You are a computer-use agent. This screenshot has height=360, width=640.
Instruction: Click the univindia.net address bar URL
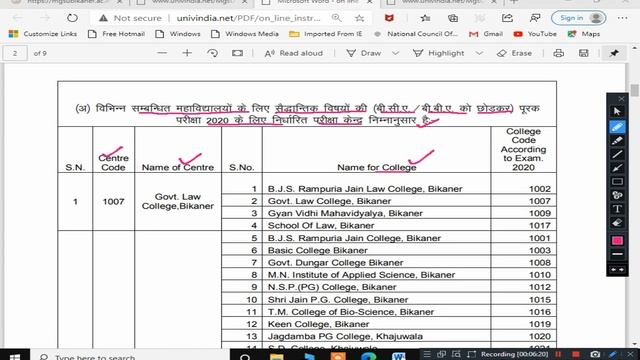(x=249, y=18)
